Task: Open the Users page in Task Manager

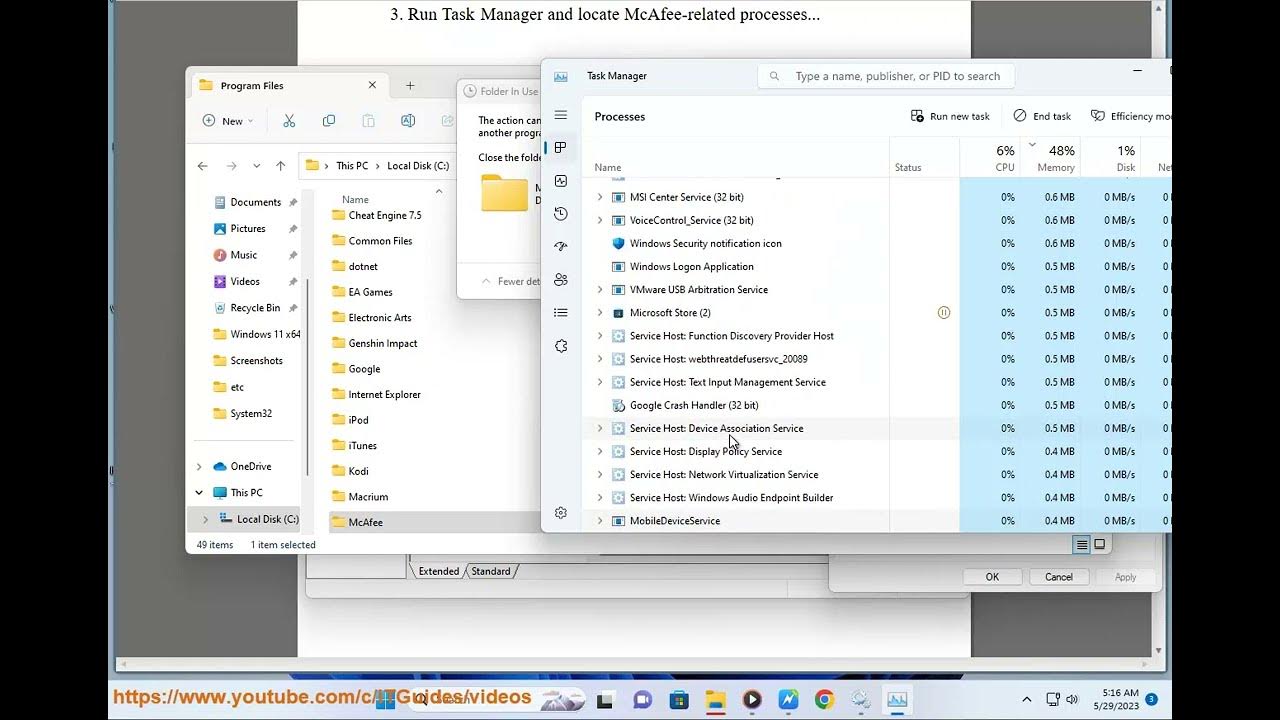Action: pos(560,280)
